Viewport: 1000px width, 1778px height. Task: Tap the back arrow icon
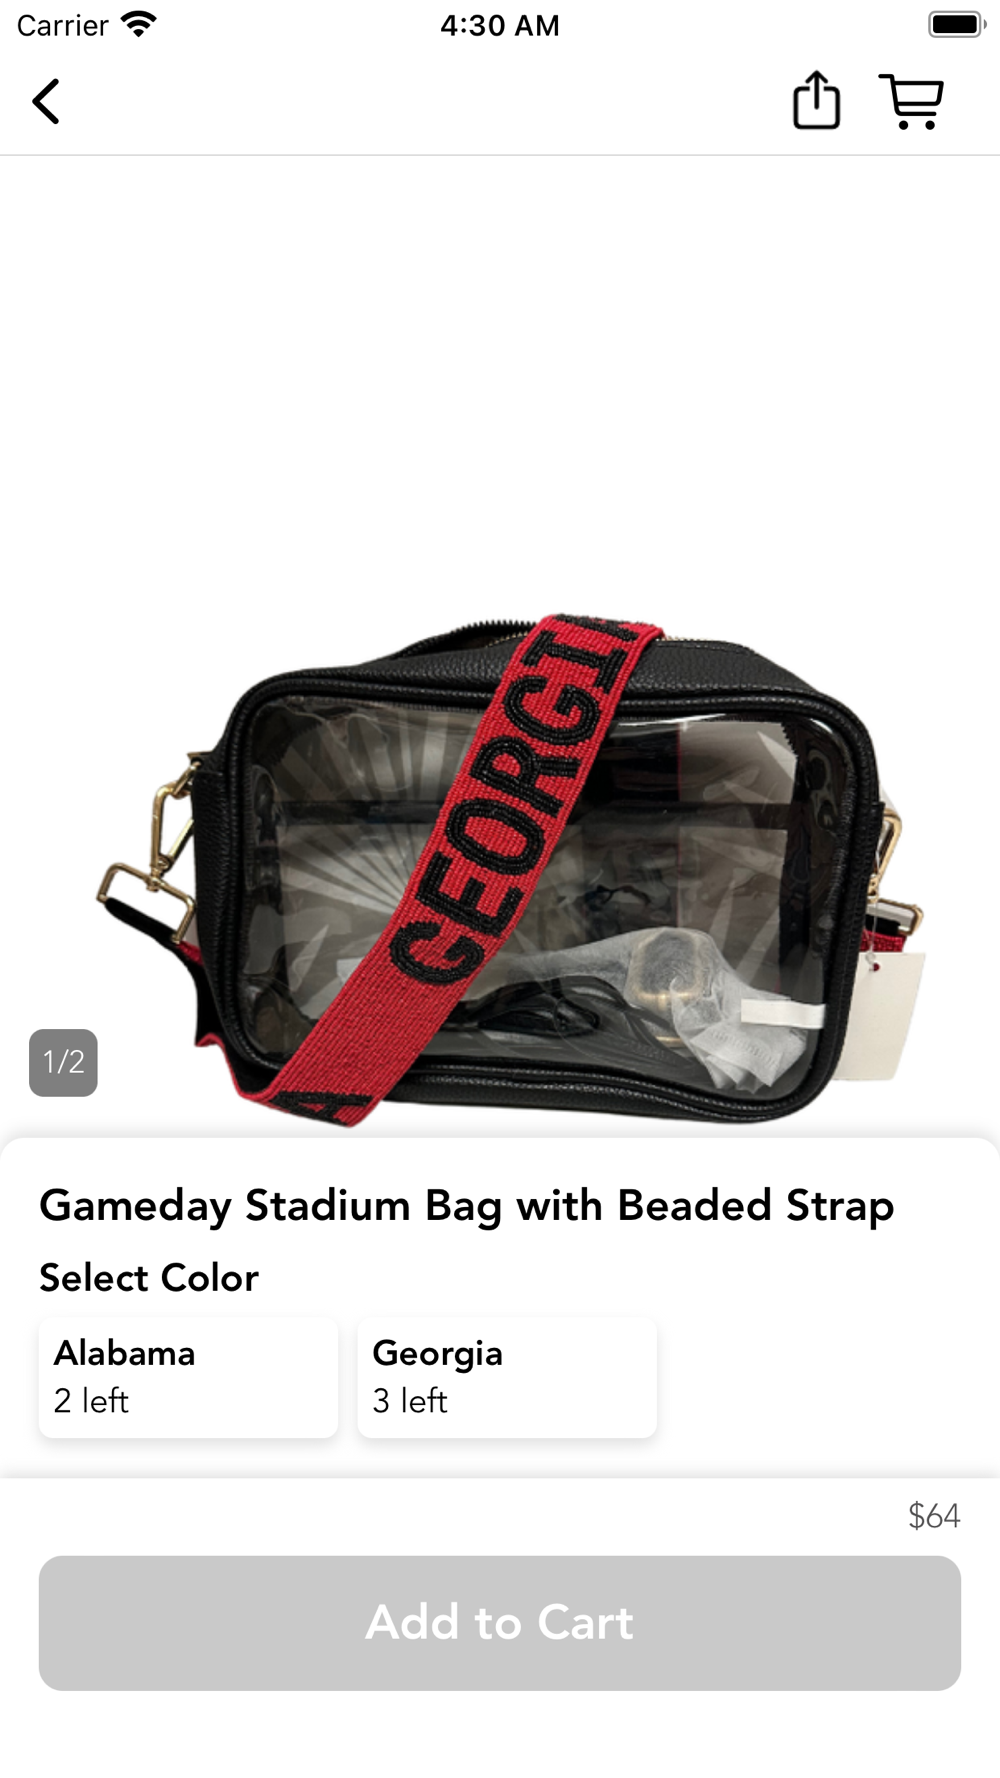(x=46, y=102)
